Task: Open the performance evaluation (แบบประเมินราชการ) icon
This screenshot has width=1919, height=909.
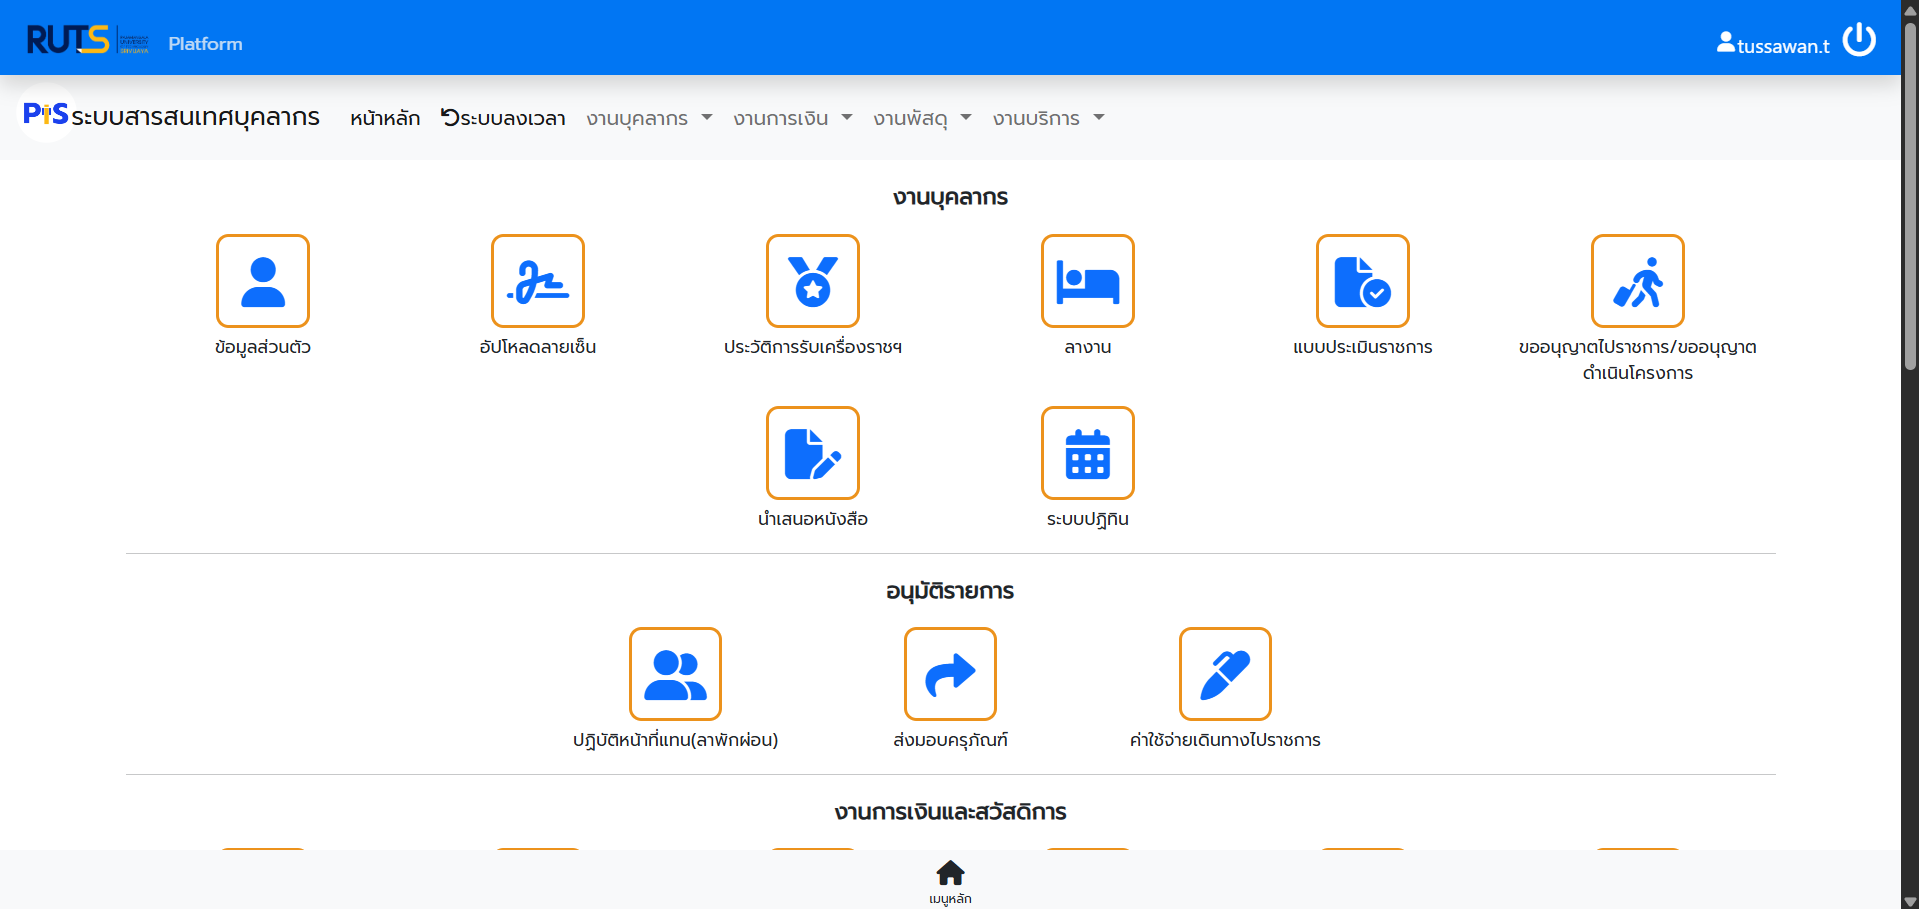Action: coord(1362,281)
